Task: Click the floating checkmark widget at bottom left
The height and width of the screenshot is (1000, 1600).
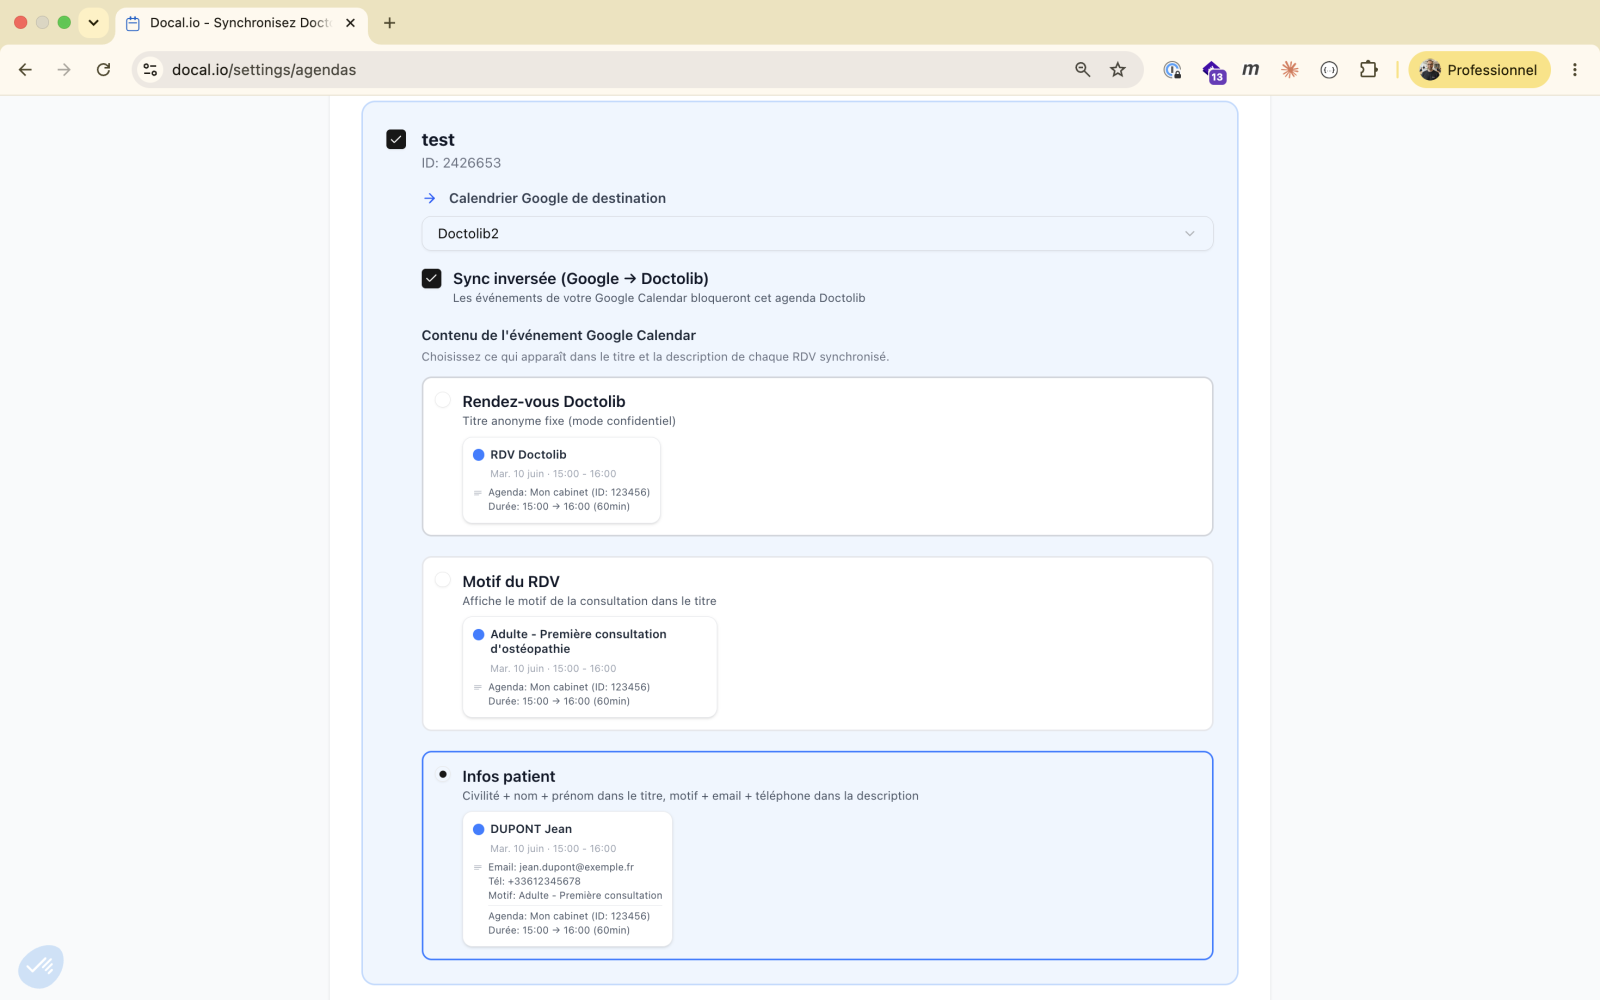Action: (x=41, y=966)
